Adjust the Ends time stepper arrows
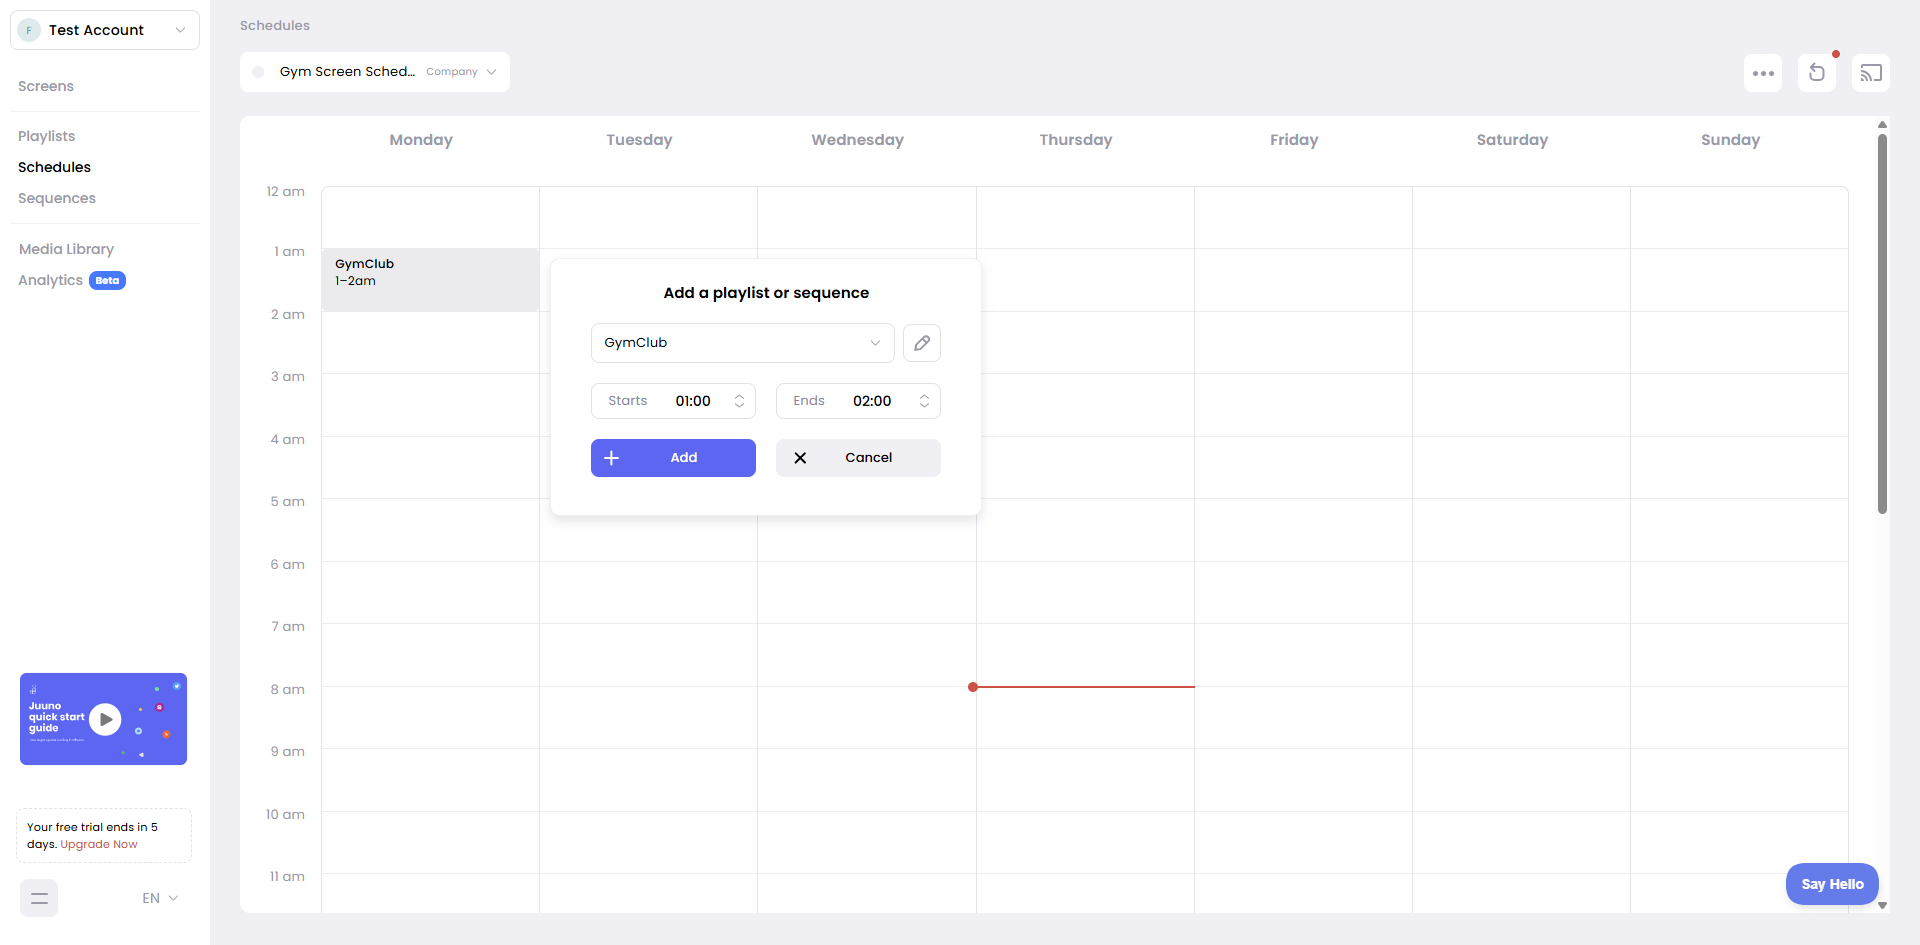 [x=924, y=401]
